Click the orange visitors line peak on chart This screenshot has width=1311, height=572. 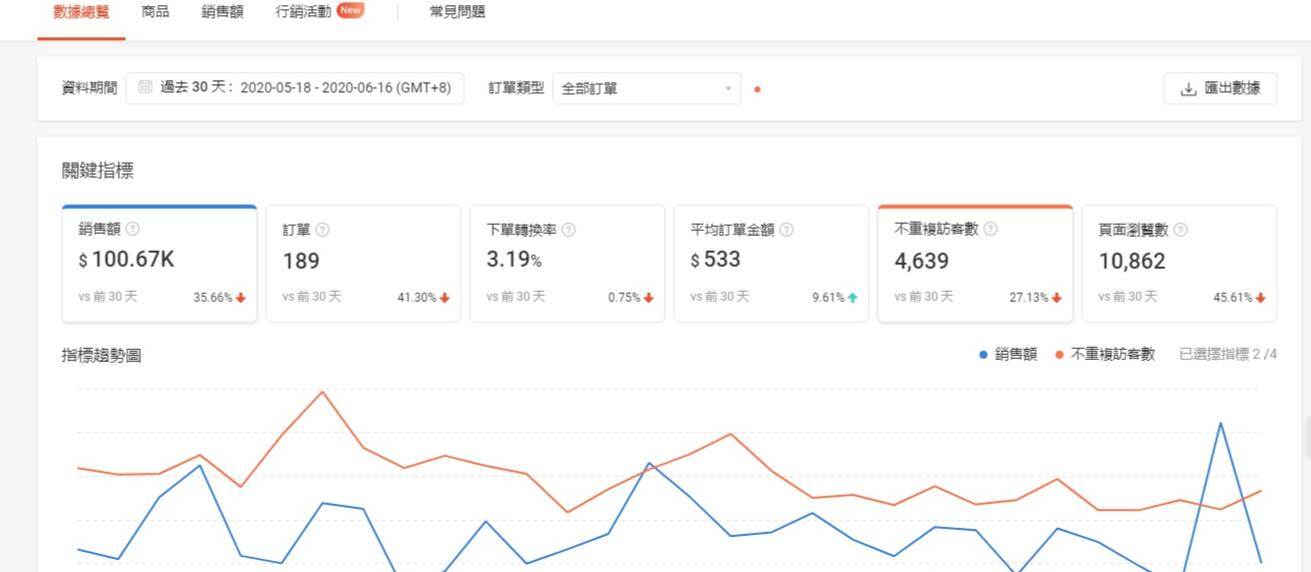pyautogui.click(x=322, y=391)
